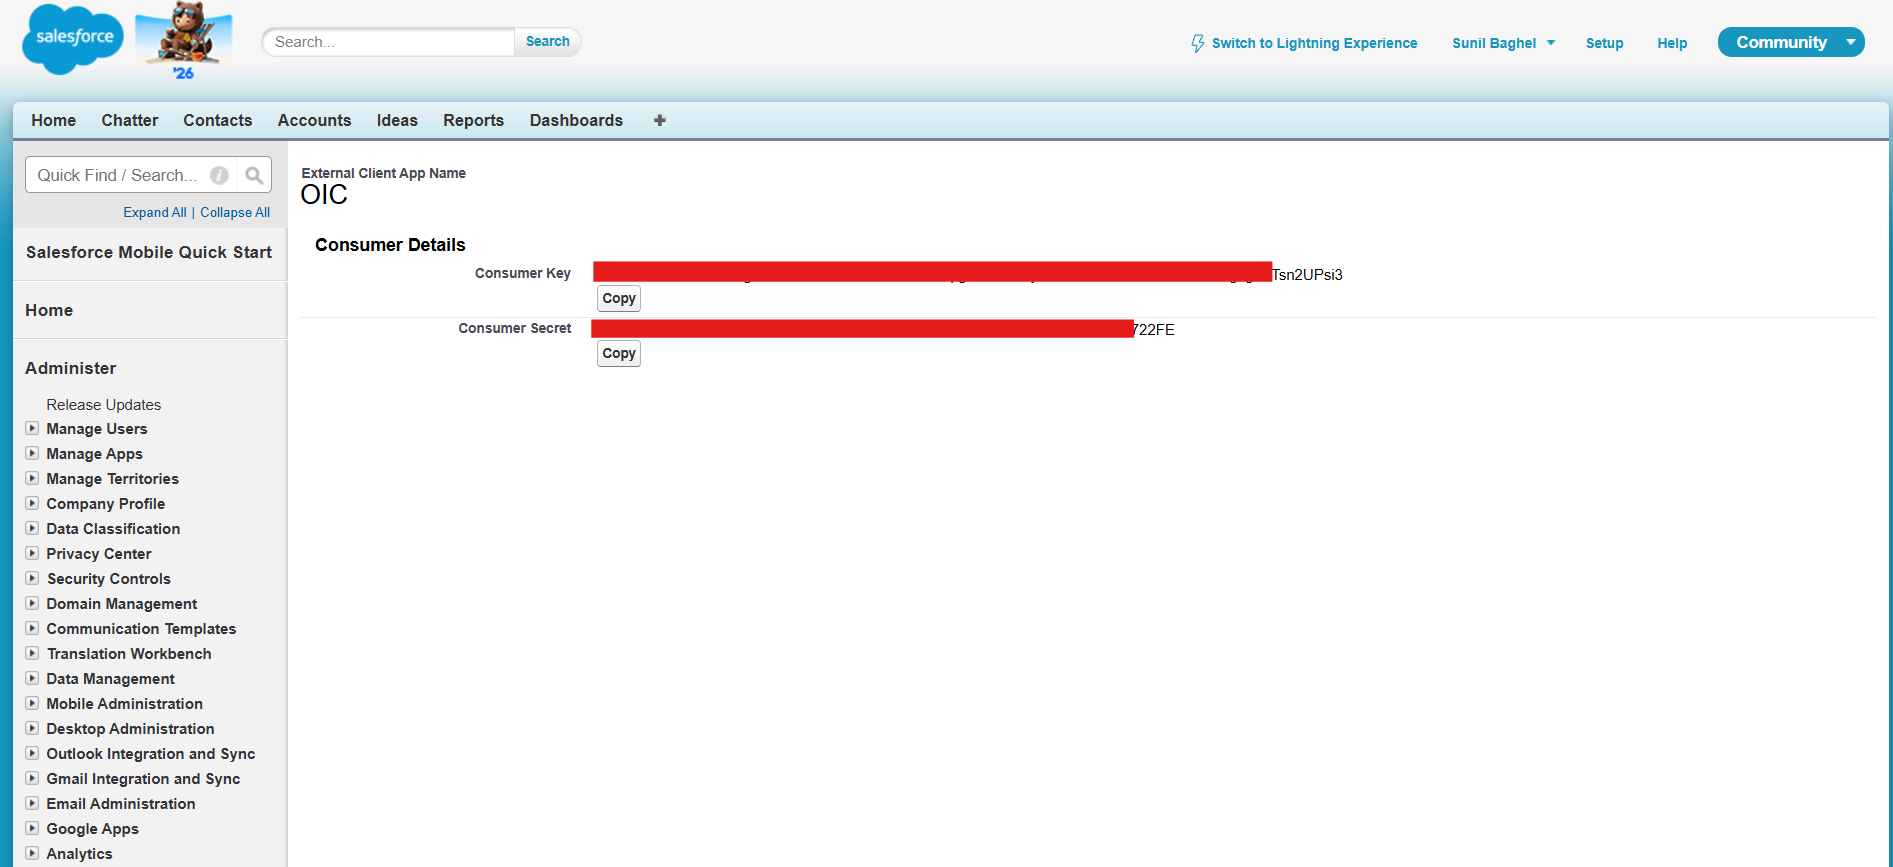Expand the Google Apps section
The width and height of the screenshot is (1893, 867).
[32, 828]
